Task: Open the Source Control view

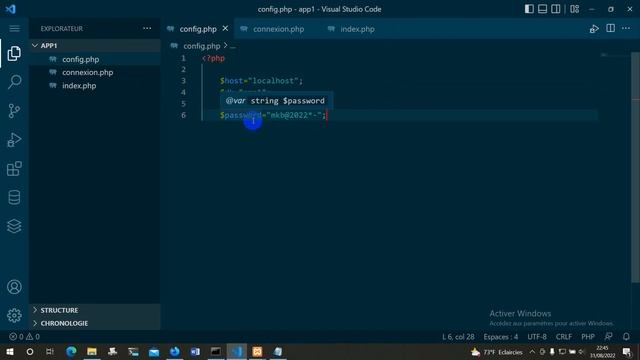Action: (x=14, y=111)
